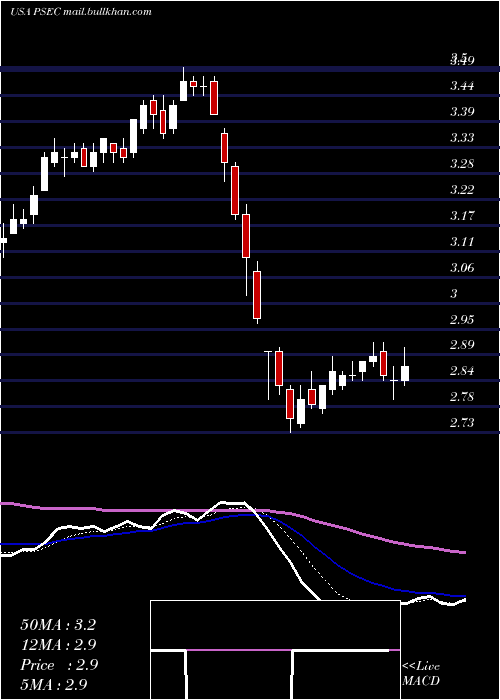Click the 3.11 price axis label
This screenshot has width=500, height=700.
tap(462, 242)
